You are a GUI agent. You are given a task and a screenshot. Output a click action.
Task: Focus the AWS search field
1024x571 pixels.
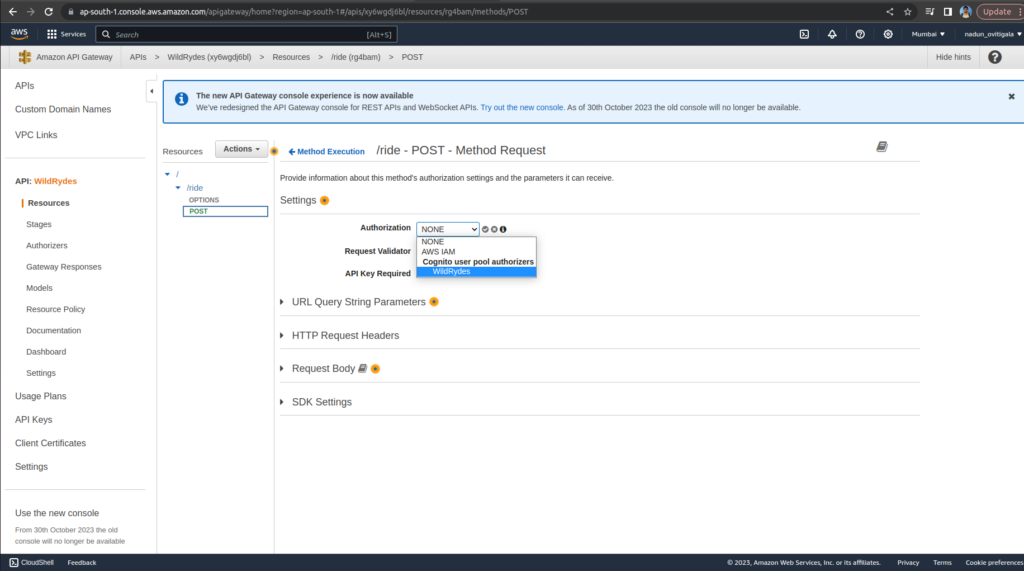[x=246, y=35]
